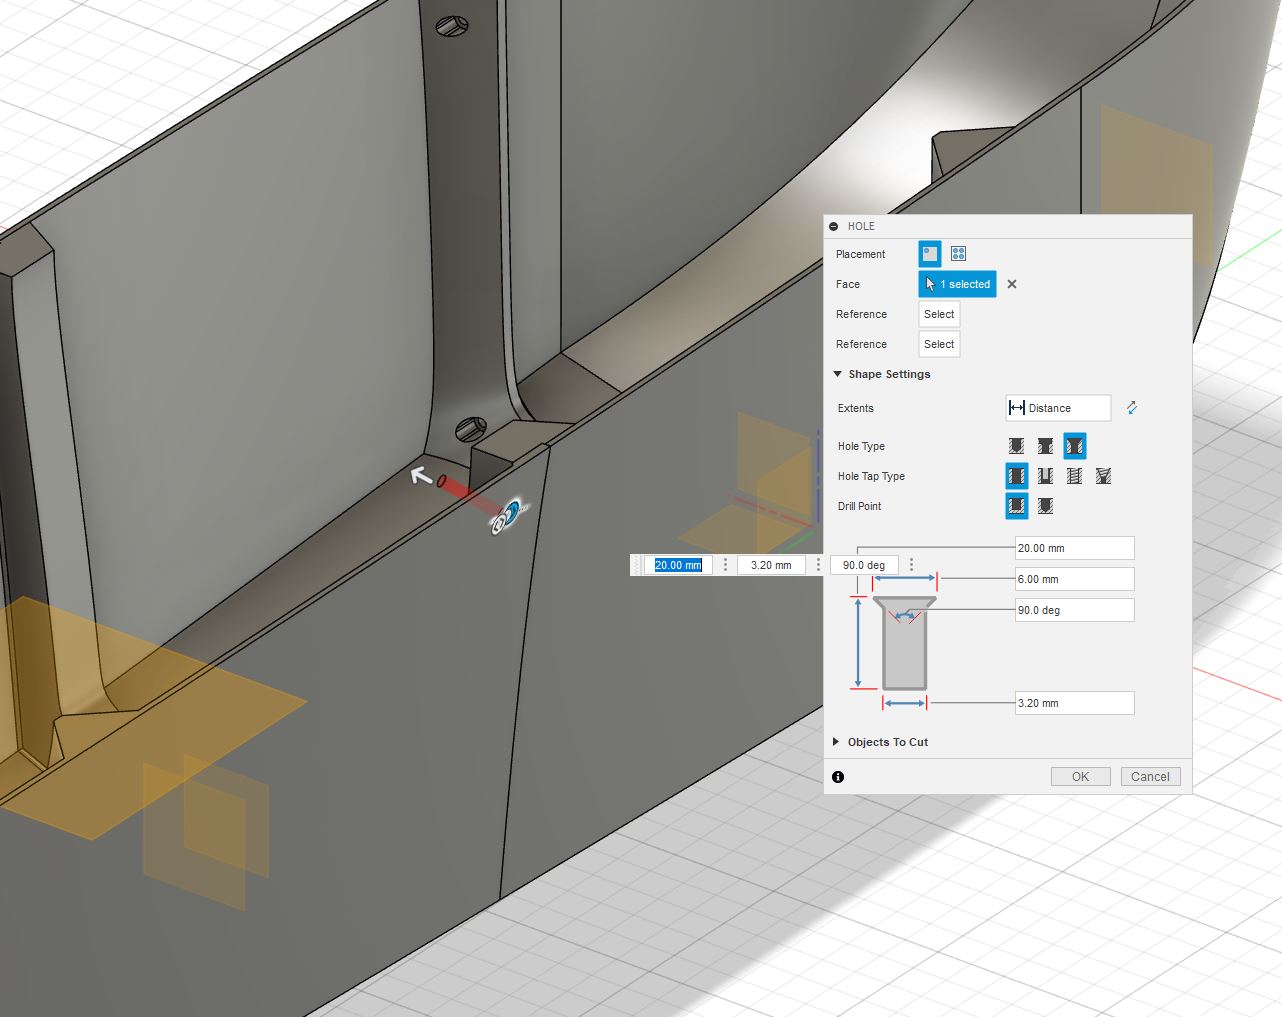The image size is (1282, 1017).
Task: Click the Flip Direction icon beside Extents
Action: click(x=1131, y=408)
